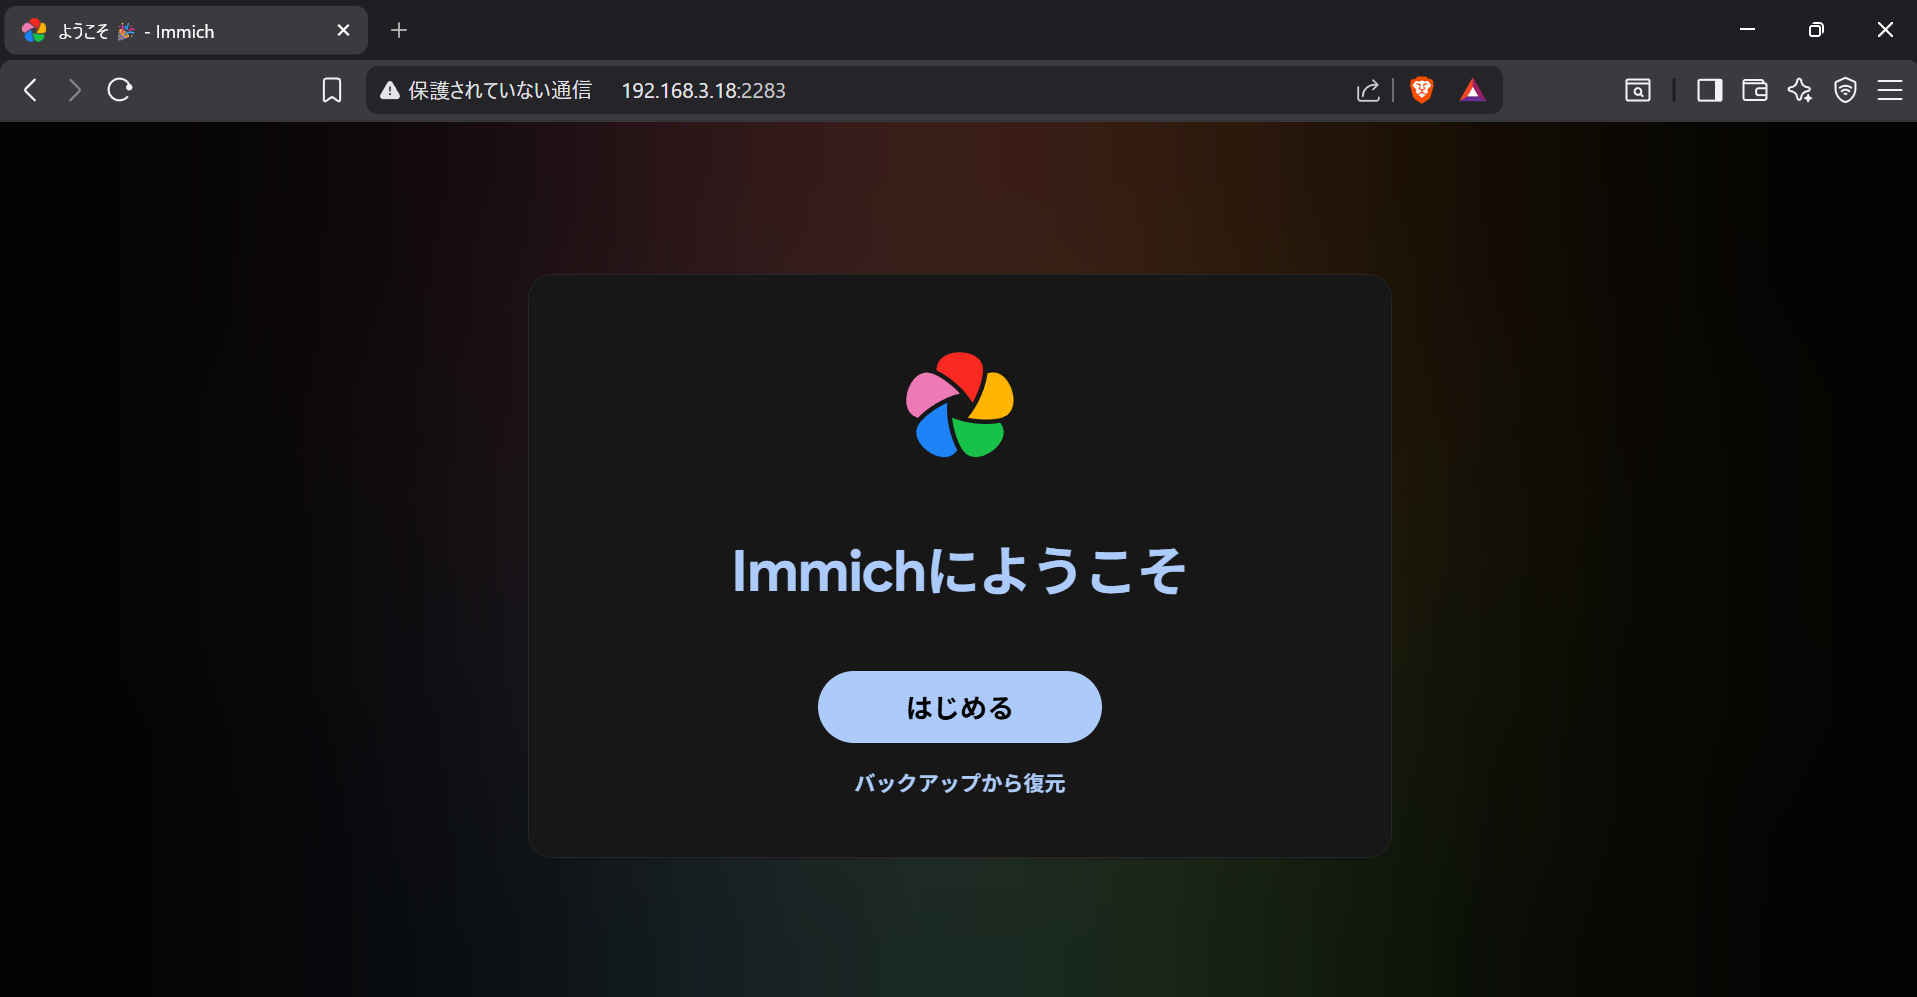Viewport: 1917px width, 997px height.
Task: Close the current Immich tab
Action: tap(343, 30)
